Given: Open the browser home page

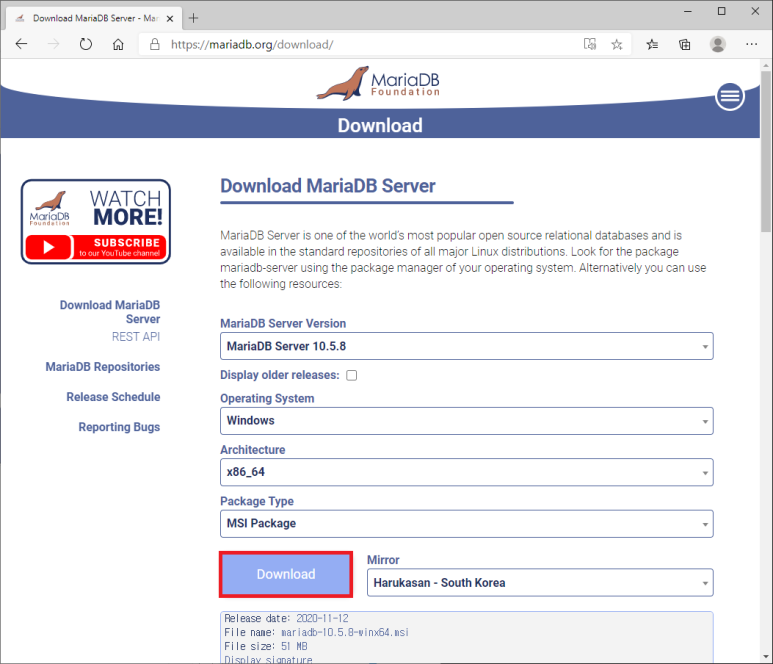Looking at the screenshot, I should point(118,44).
